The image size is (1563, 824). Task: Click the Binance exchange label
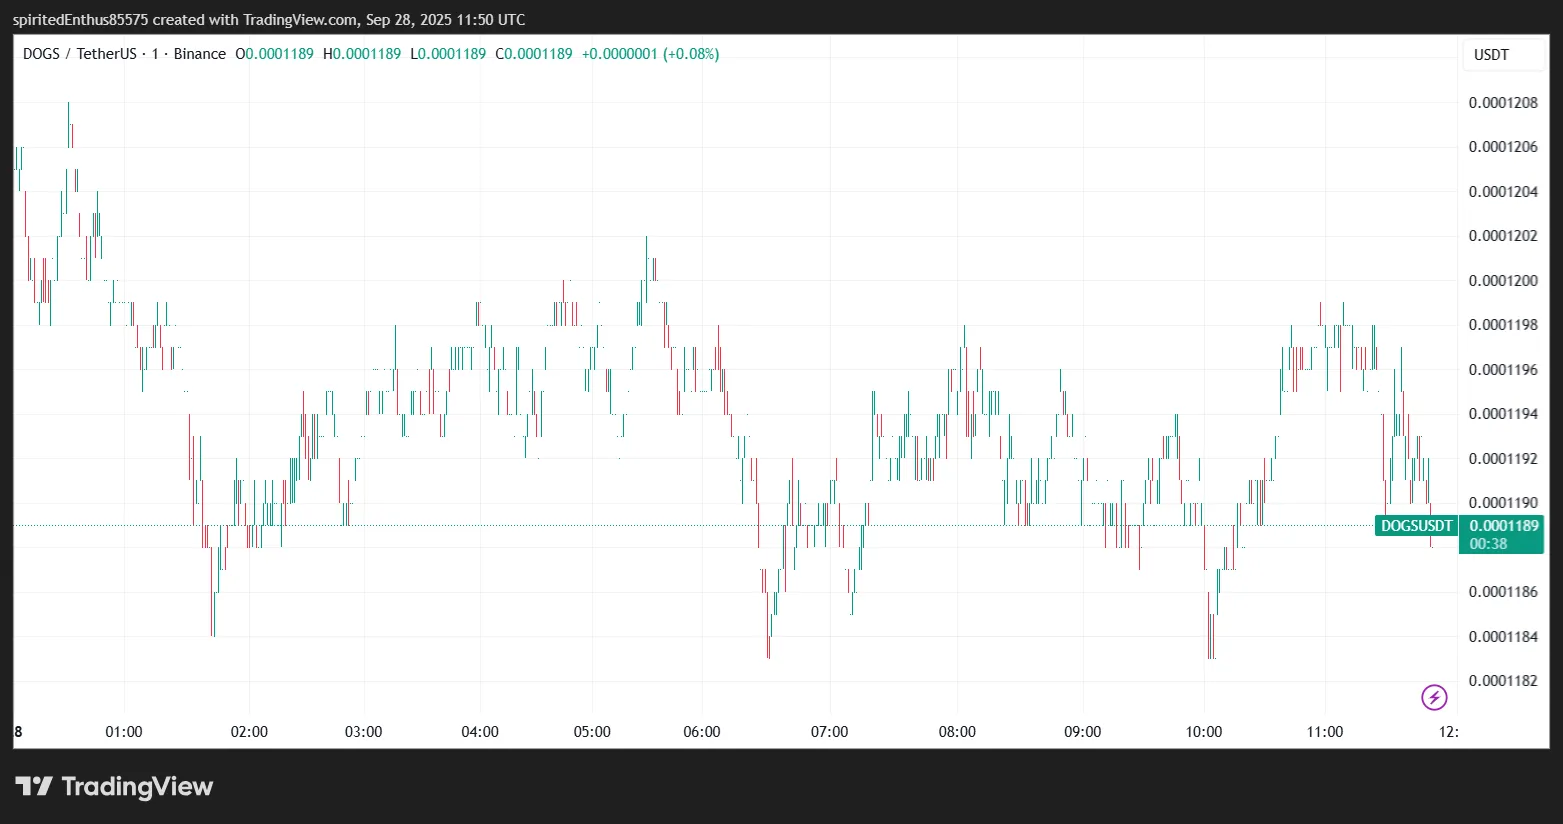tap(200, 54)
